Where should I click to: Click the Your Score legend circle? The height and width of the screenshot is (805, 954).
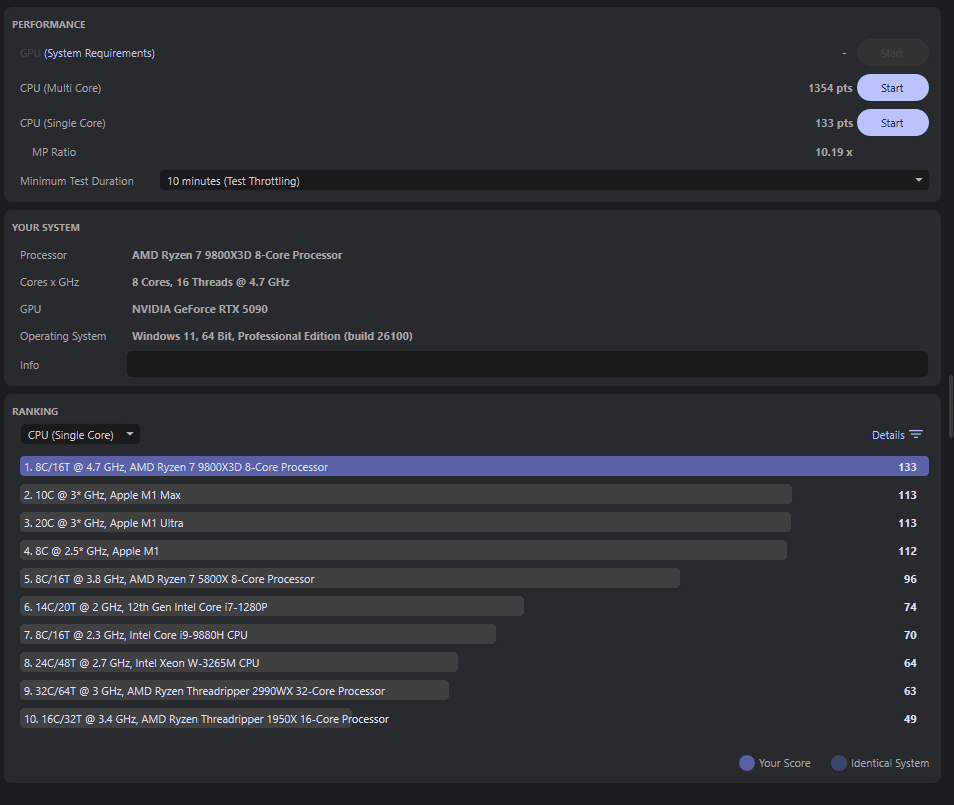click(x=747, y=763)
